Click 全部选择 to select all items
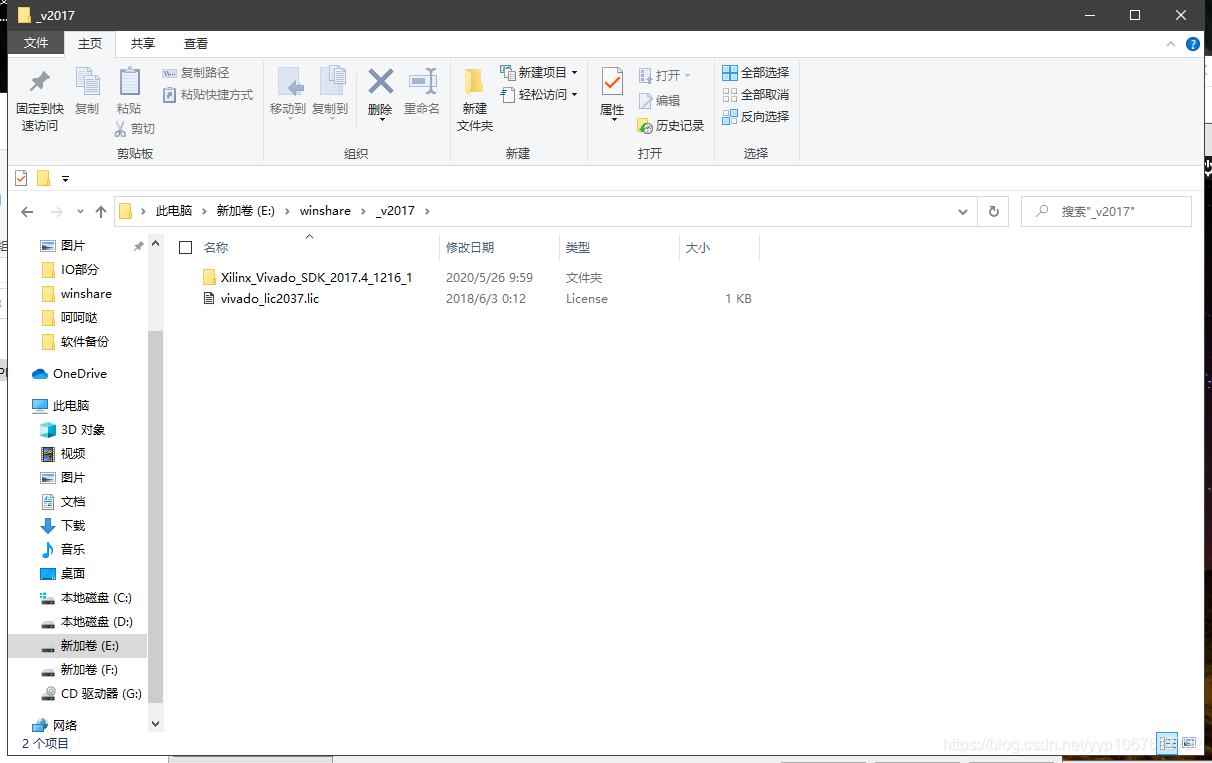Viewport: 1212px width, 763px height. pyautogui.click(x=755, y=72)
